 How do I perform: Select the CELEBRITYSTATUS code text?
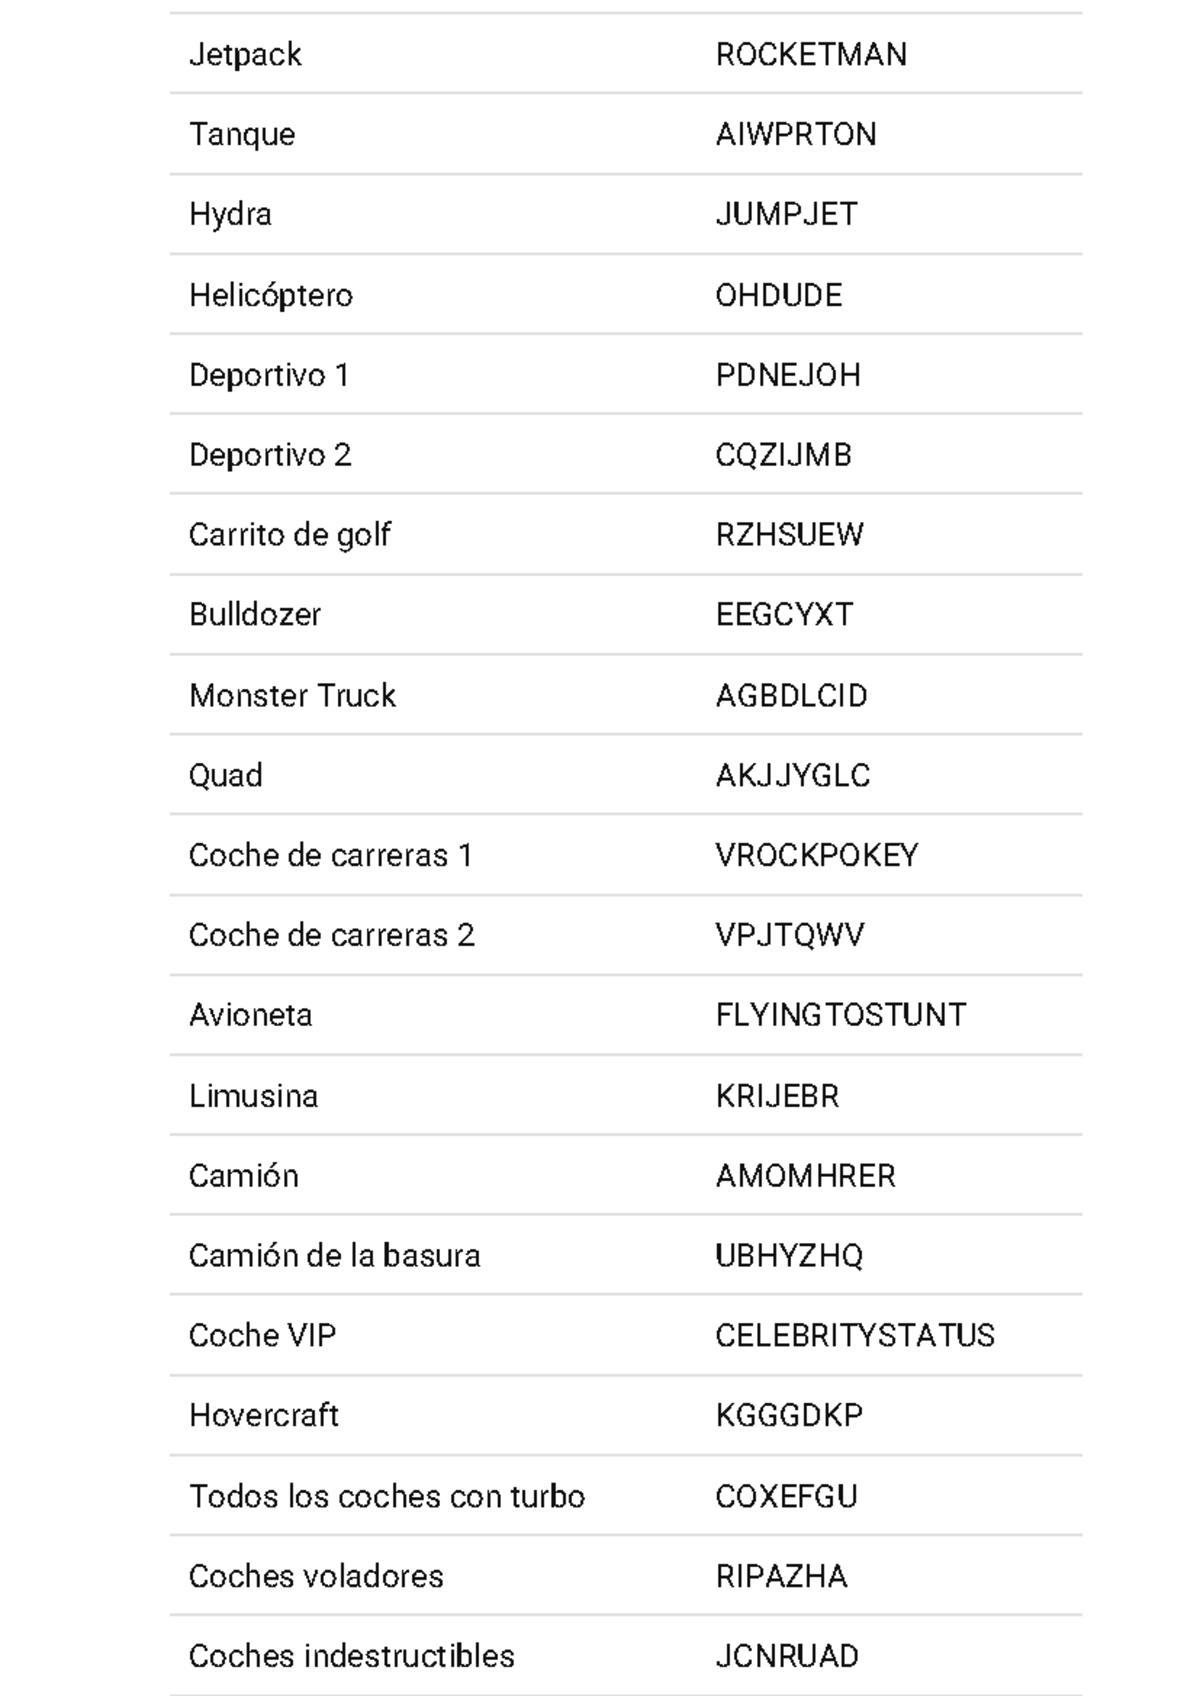click(x=855, y=1336)
